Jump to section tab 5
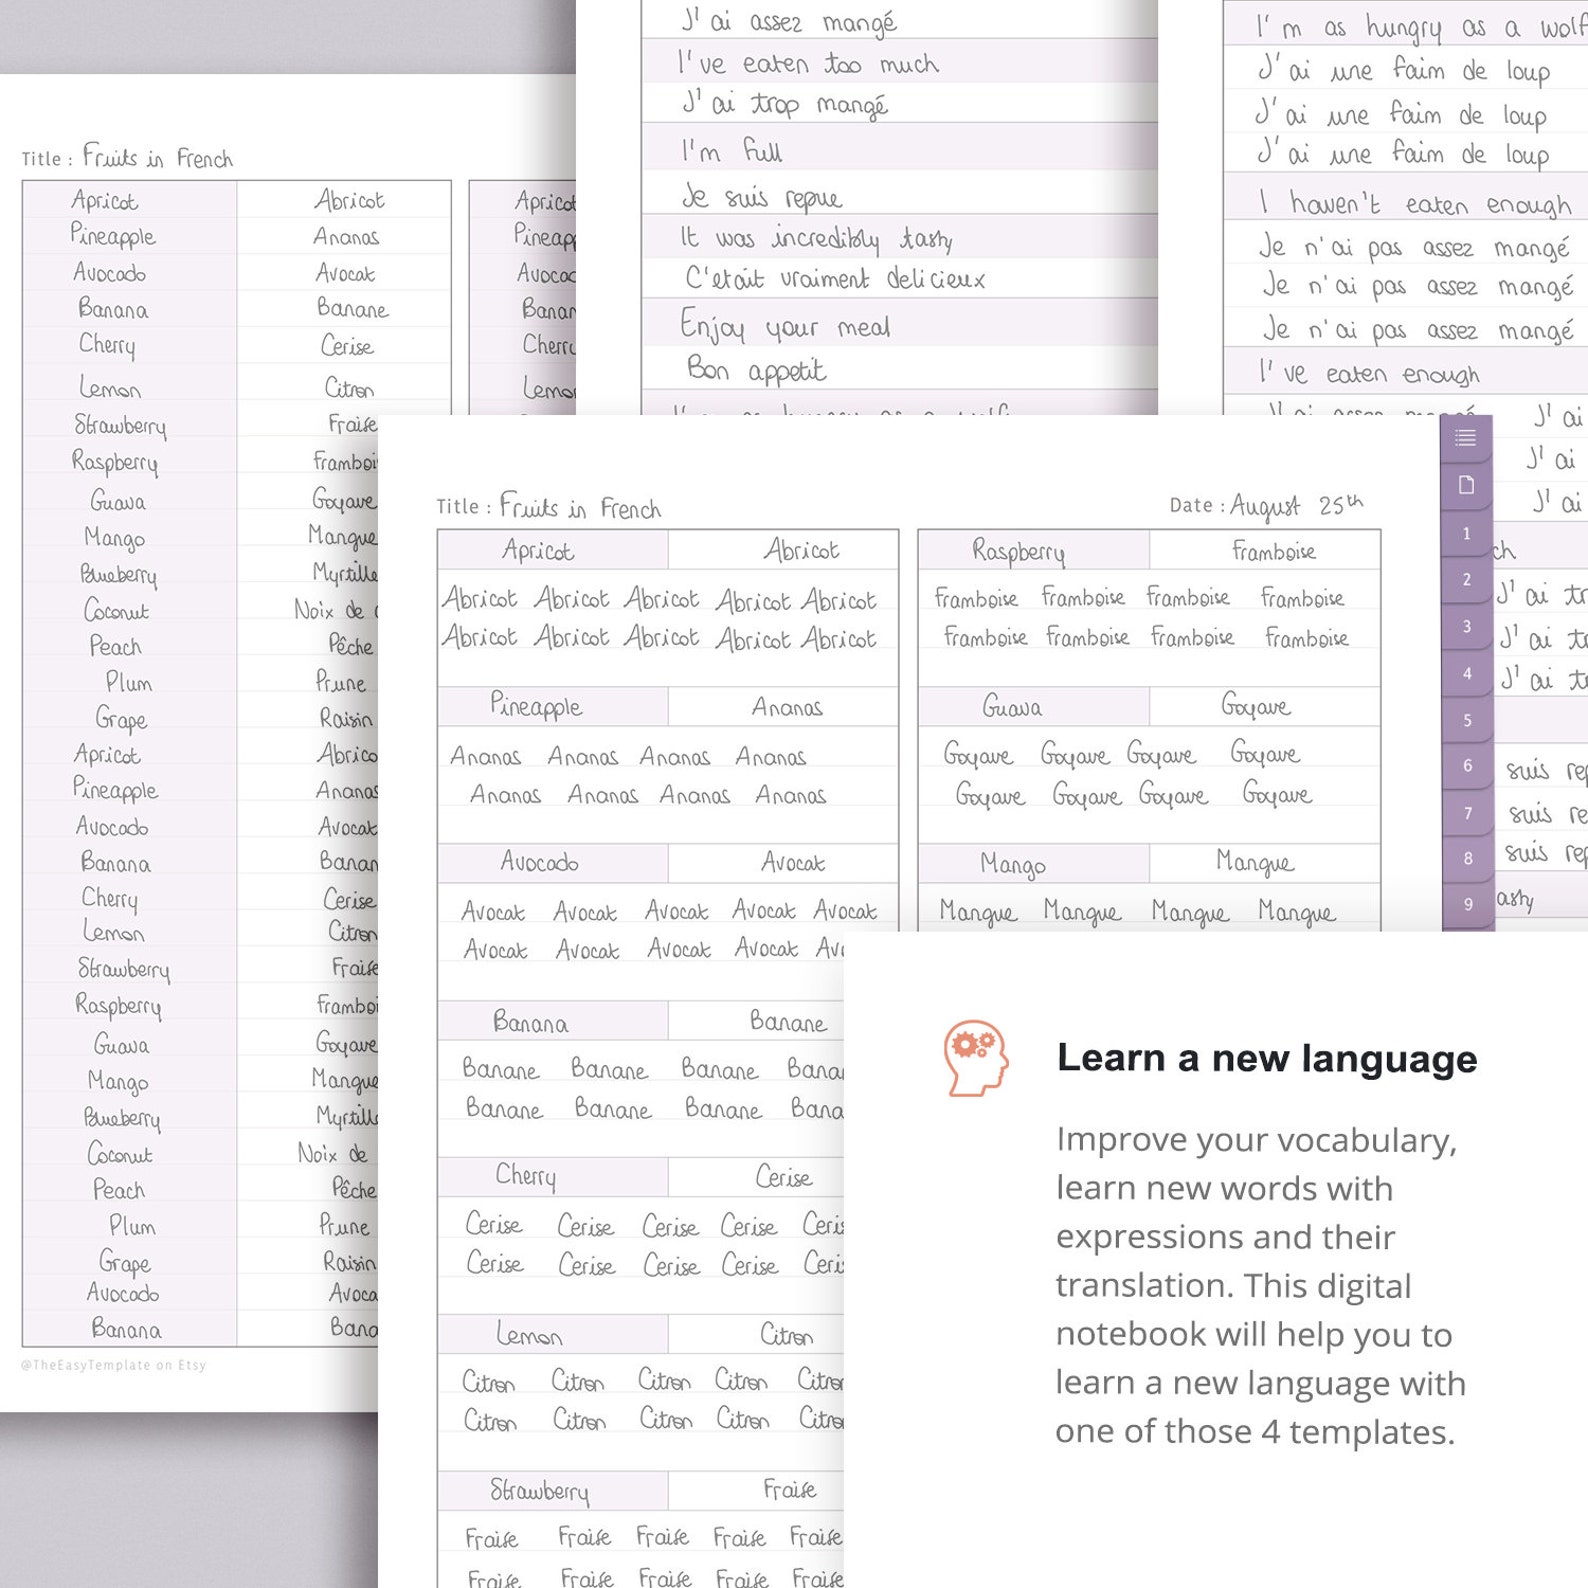 click(x=1466, y=720)
